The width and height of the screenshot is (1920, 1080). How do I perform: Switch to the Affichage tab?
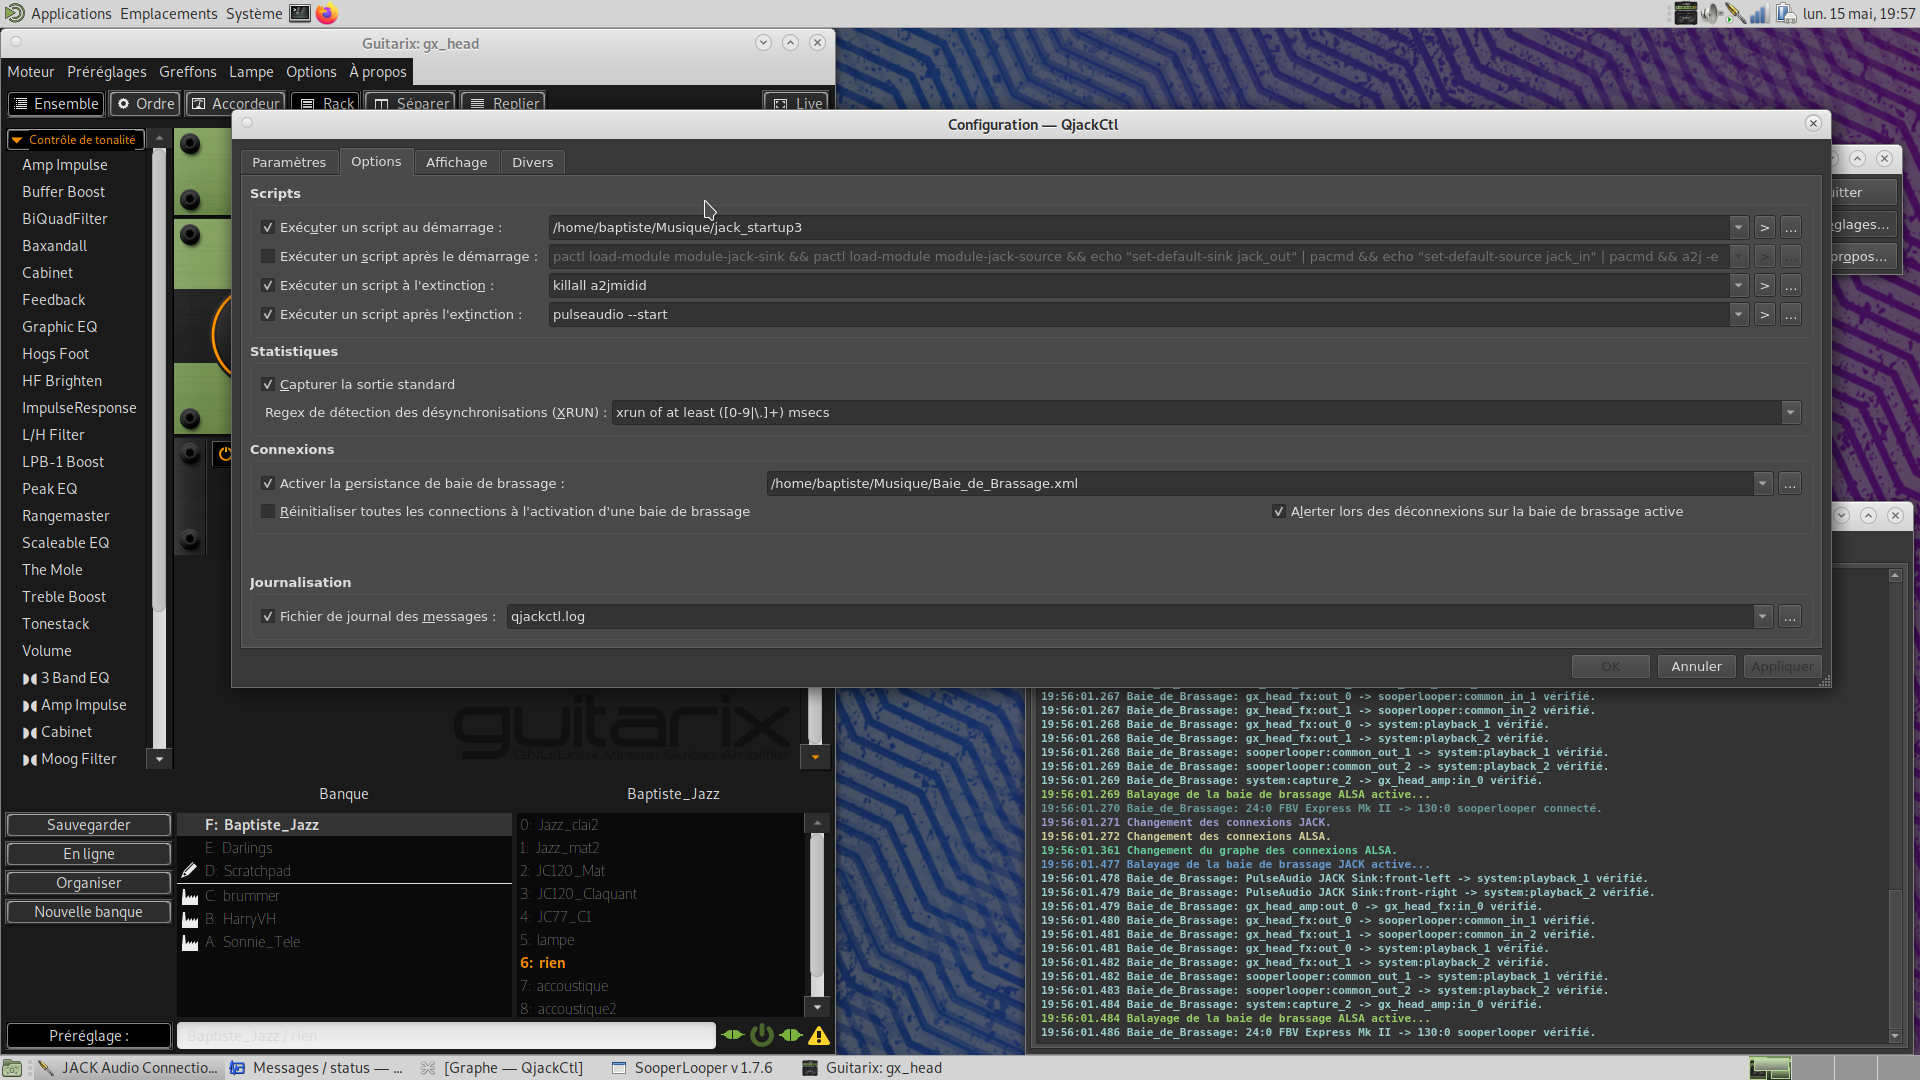coord(456,162)
